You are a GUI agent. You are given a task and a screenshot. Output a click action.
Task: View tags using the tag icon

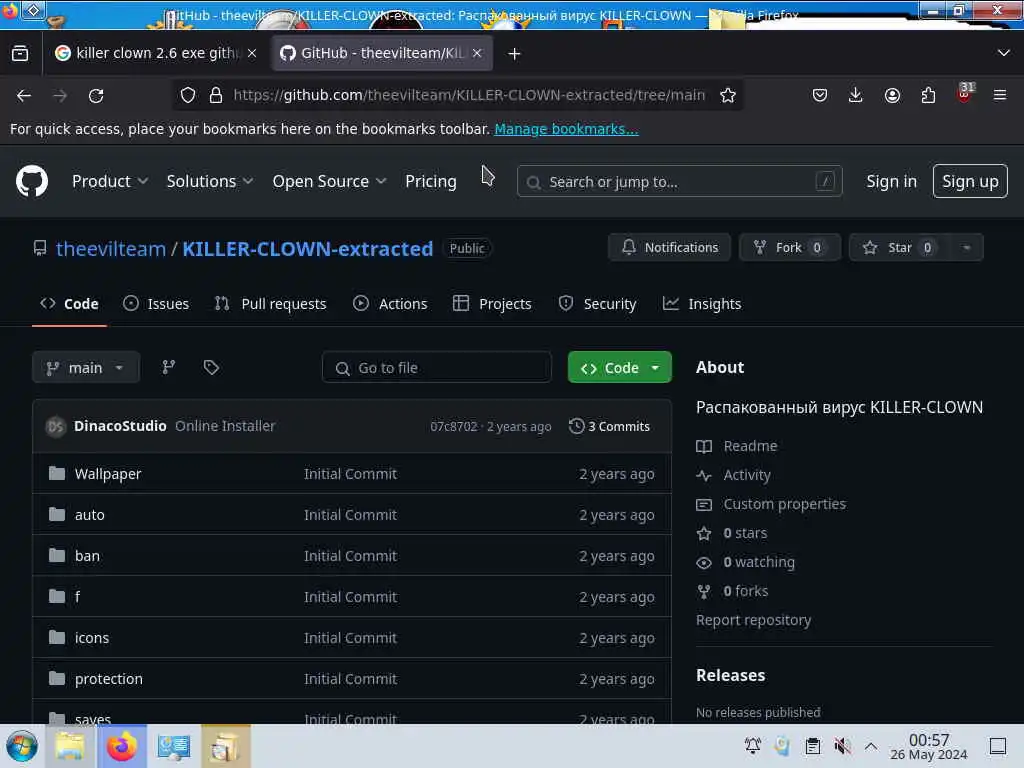tap(211, 367)
